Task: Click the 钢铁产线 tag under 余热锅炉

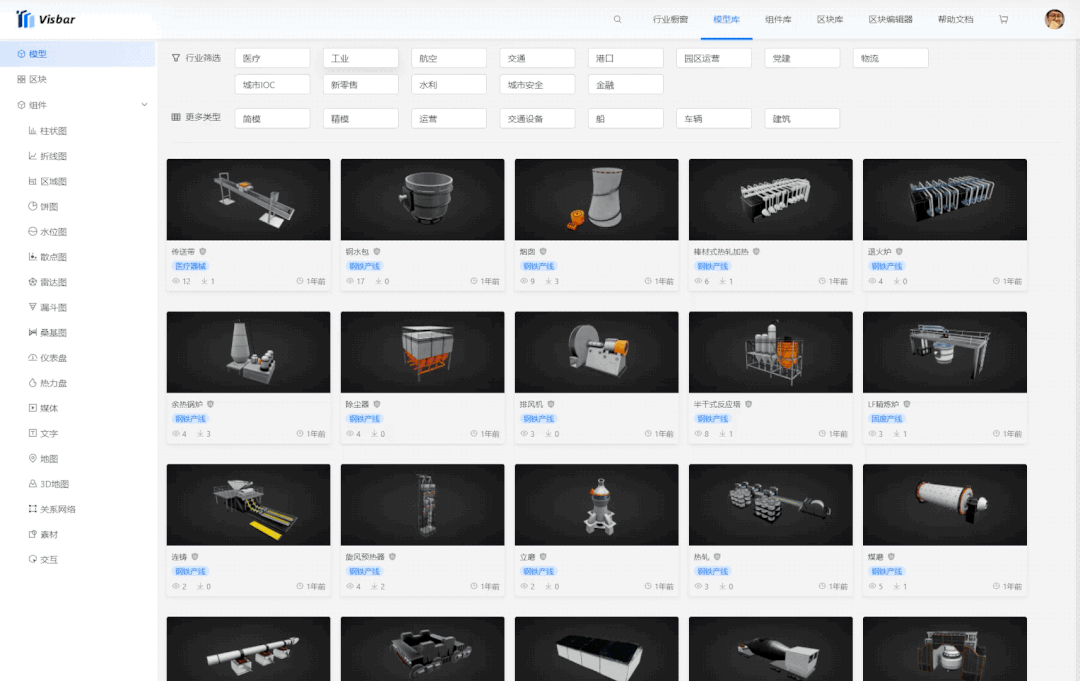Action: point(189,419)
